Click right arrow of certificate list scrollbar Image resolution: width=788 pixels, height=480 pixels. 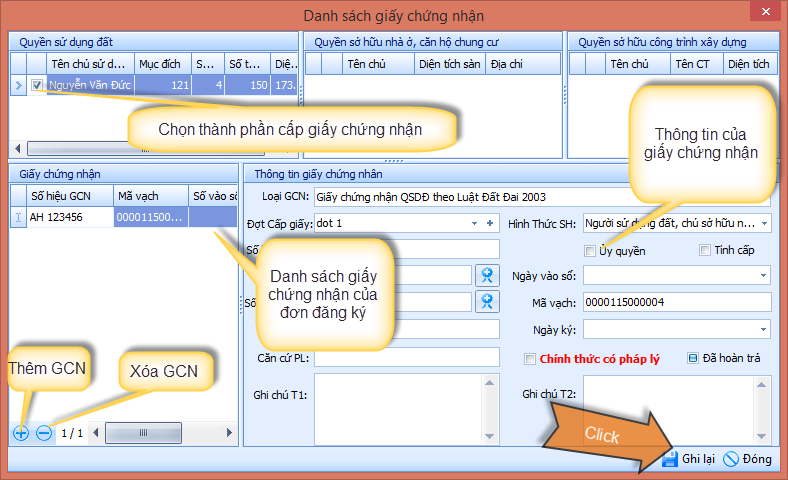228,433
